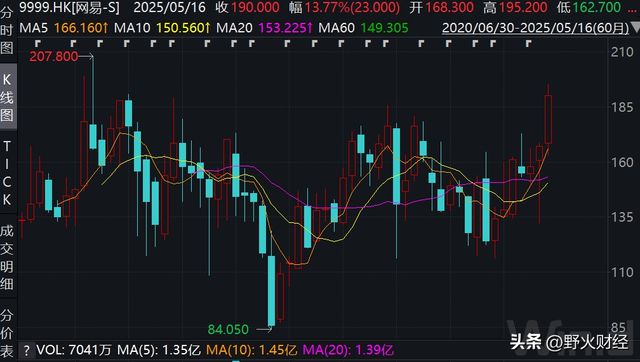The image size is (640, 362).
Task: Click the 9999.HK[网易-S] stock title
Action: tap(69, 7)
